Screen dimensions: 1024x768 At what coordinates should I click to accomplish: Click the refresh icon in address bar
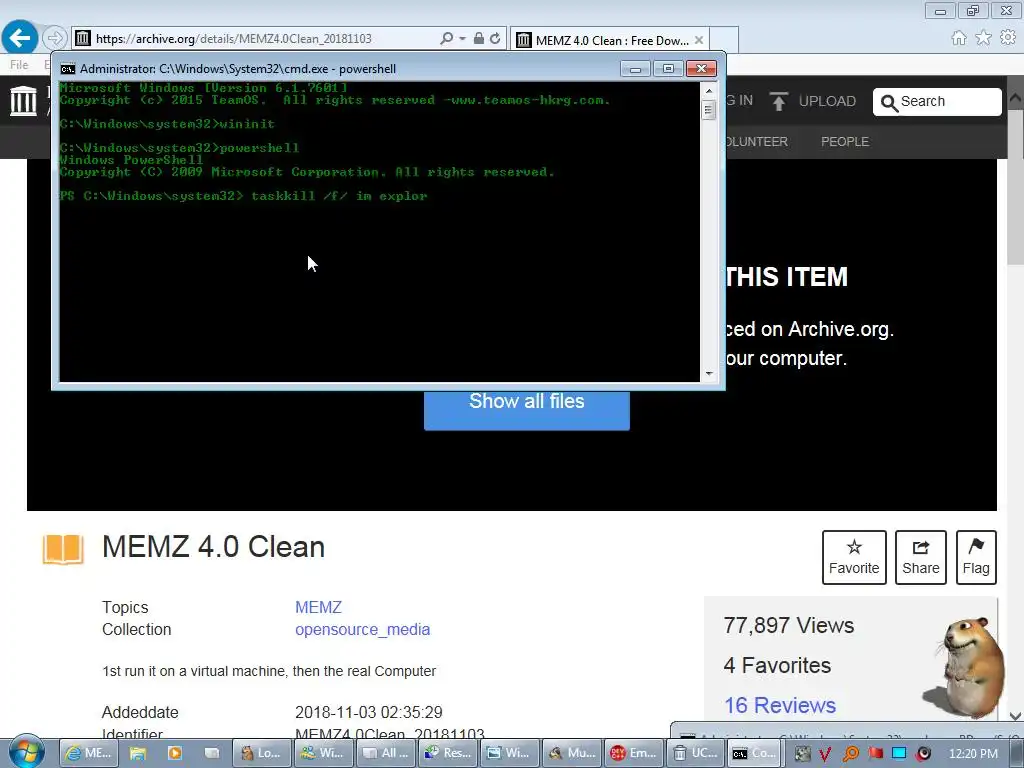point(495,39)
